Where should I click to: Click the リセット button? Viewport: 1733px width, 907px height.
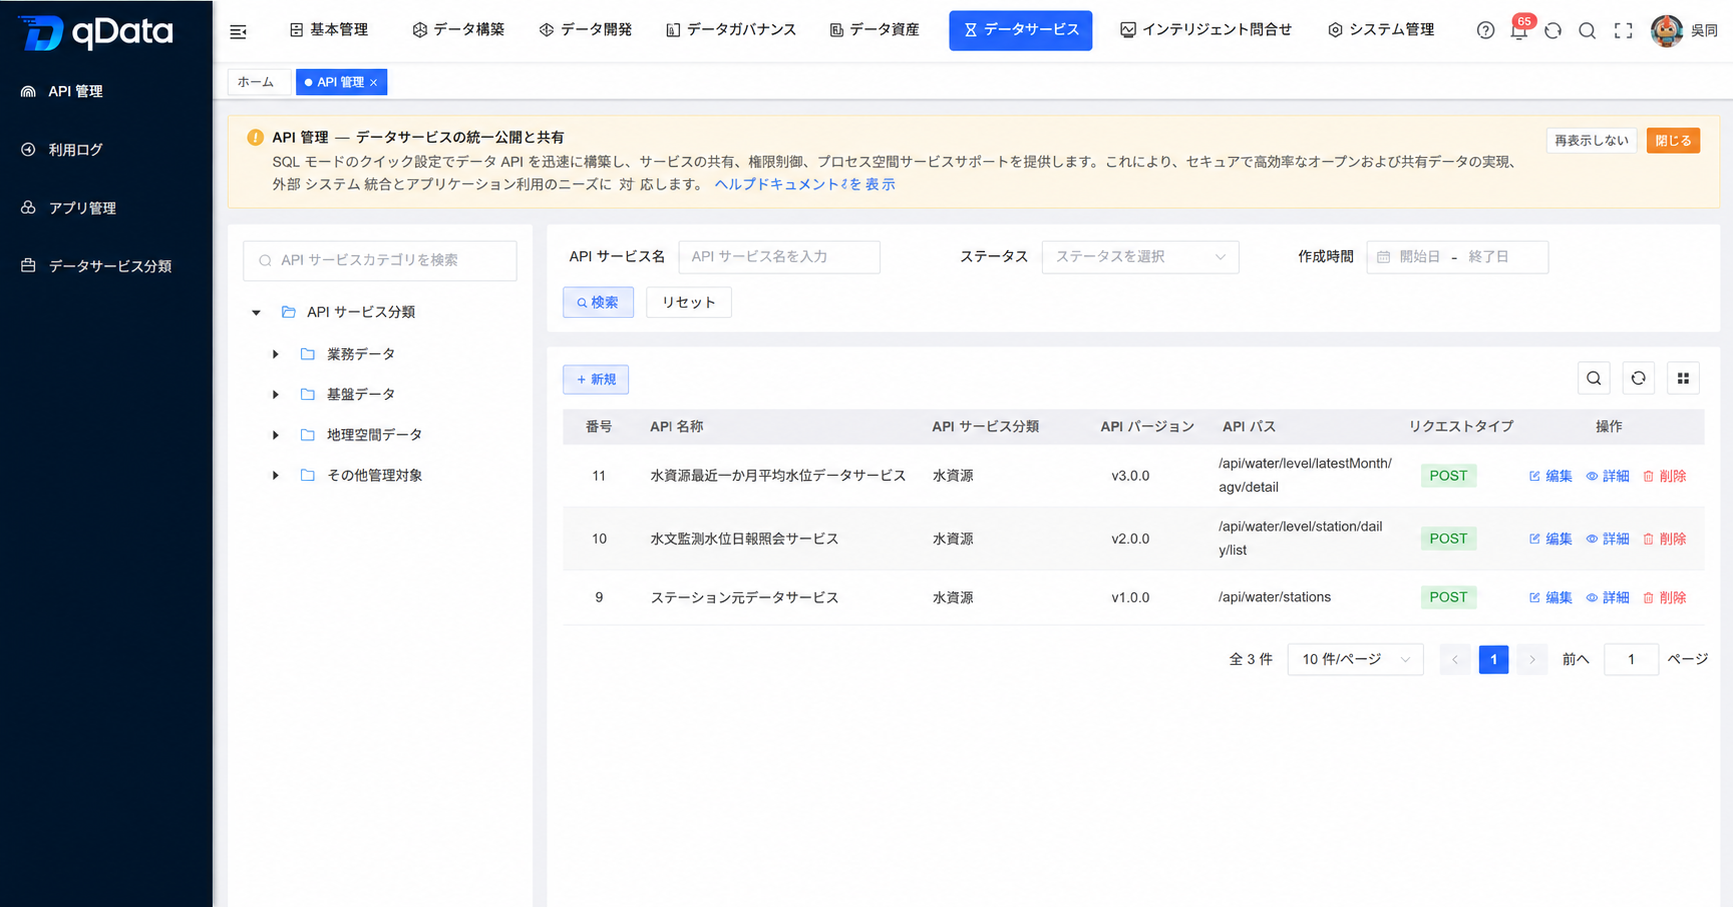pos(689,302)
